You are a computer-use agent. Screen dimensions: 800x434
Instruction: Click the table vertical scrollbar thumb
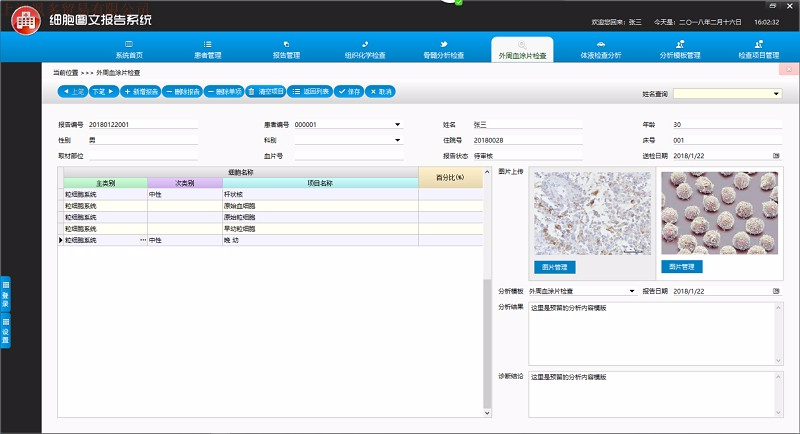[x=487, y=343]
